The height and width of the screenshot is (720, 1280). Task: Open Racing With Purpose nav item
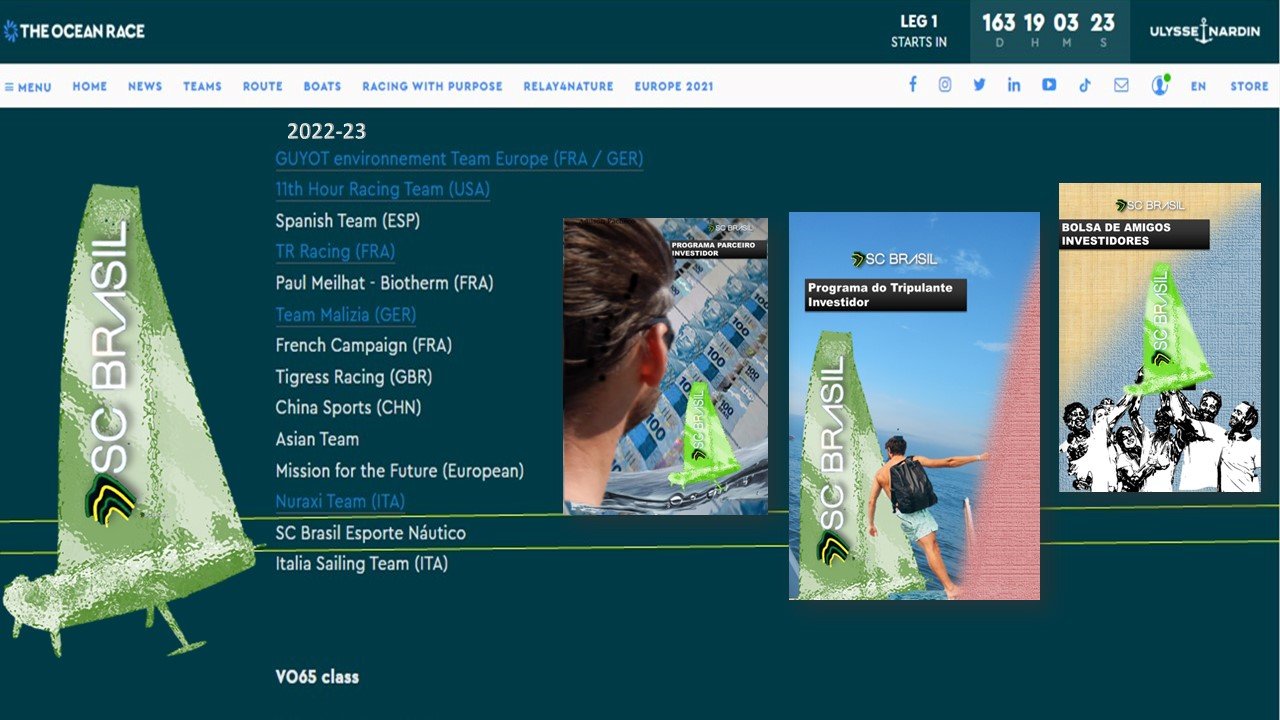432,87
